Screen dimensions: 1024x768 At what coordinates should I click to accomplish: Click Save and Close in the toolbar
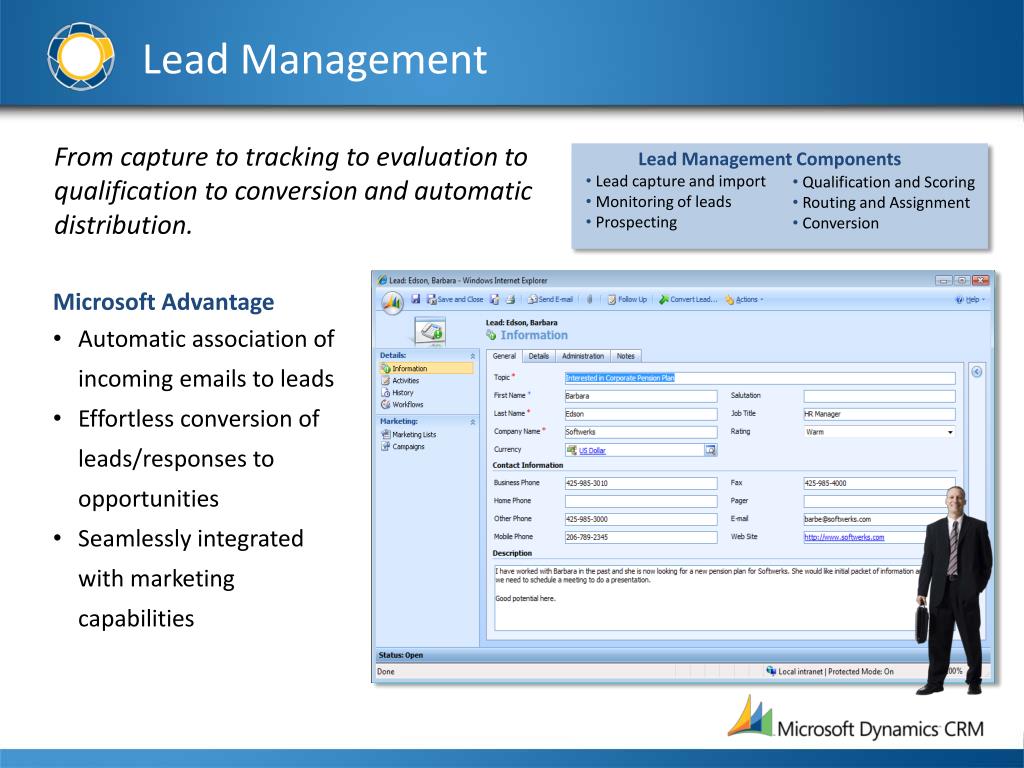click(455, 299)
